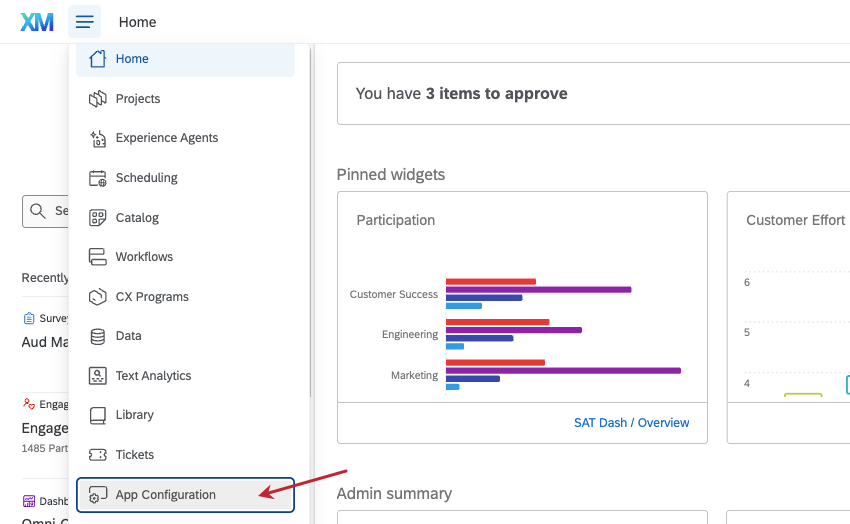Click the Home house icon
Screen dimensions: 850x524
(98, 59)
